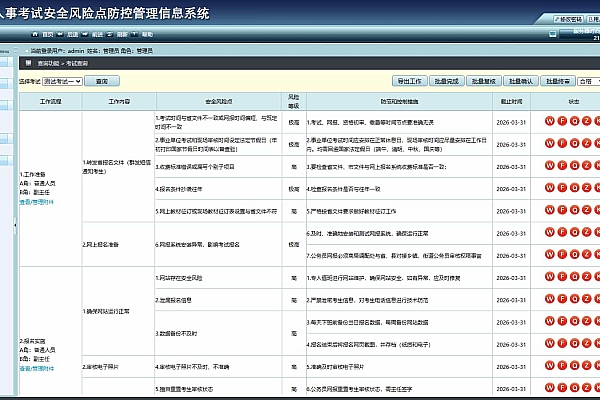The width and height of the screenshot is (600, 400).
Task: Click W status icon in 事业单位考试 risk row
Action: tap(549, 144)
